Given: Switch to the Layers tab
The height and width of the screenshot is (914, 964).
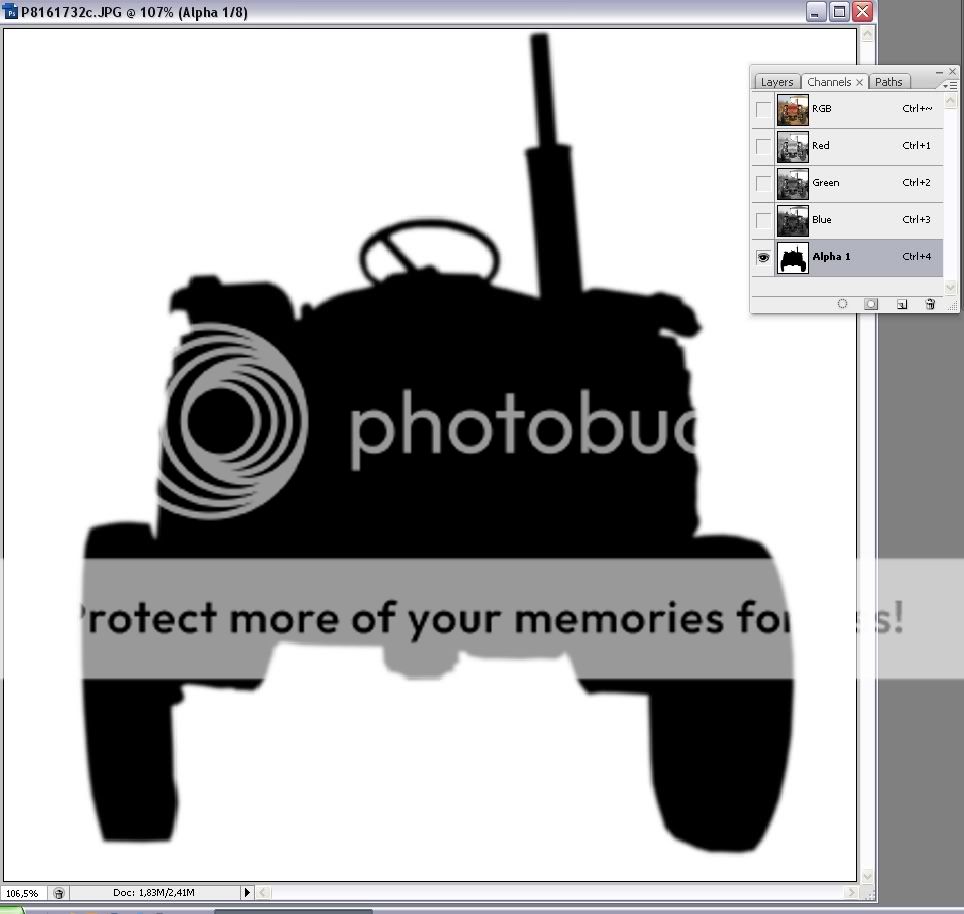Looking at the screenshot, I should (777, 82).
